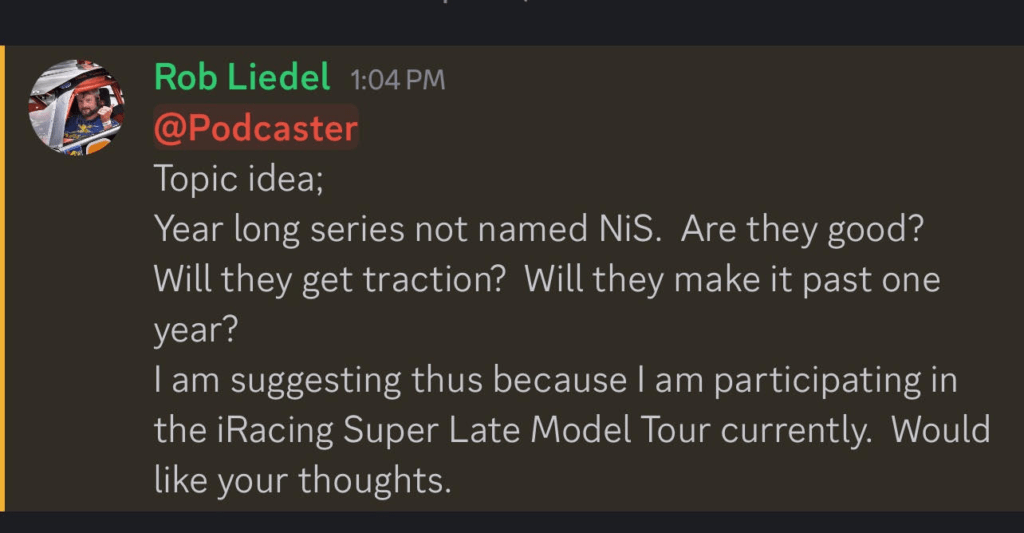Click the word 'suggesting' in message
This screenshot has width=1024, height=533.
point(315,381)
